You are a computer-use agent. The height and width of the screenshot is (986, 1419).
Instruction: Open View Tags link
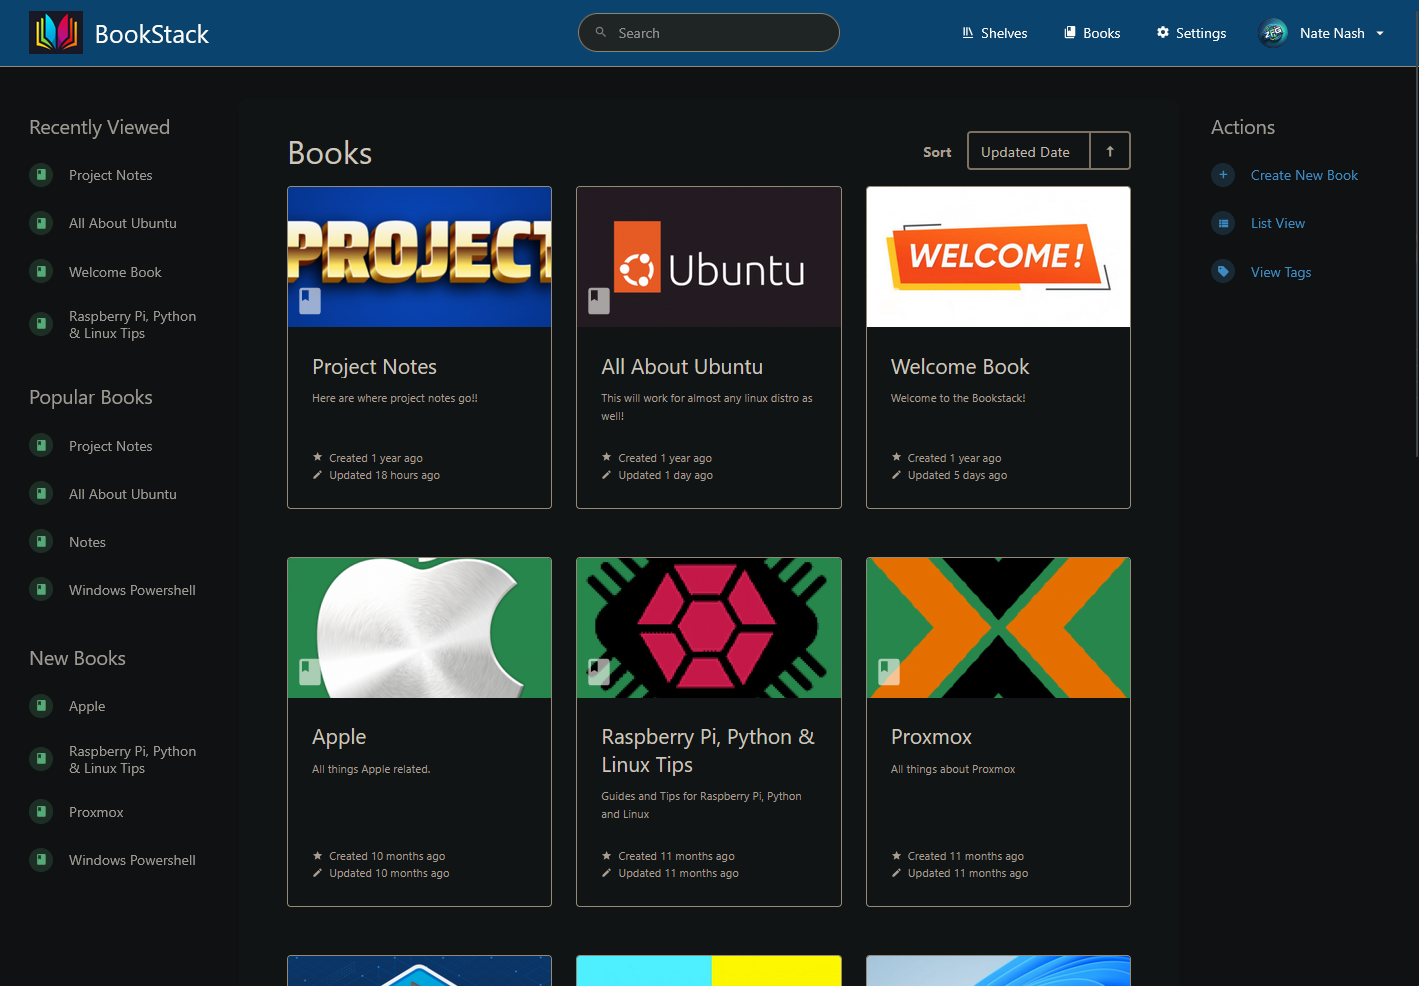click(x=1281, y=272)
